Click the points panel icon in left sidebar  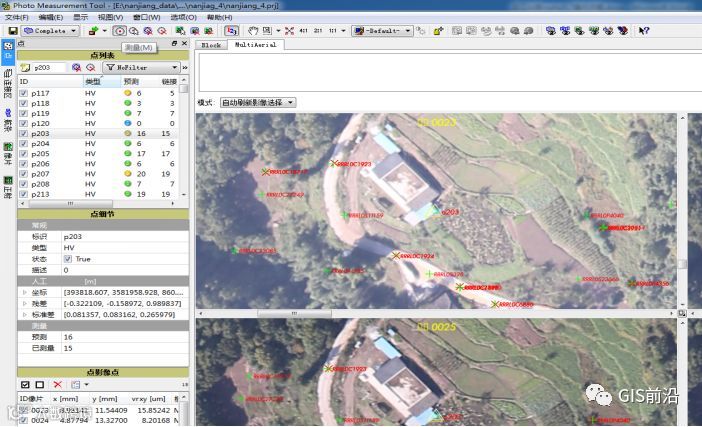pyautogui.click(x=8, y=51)
